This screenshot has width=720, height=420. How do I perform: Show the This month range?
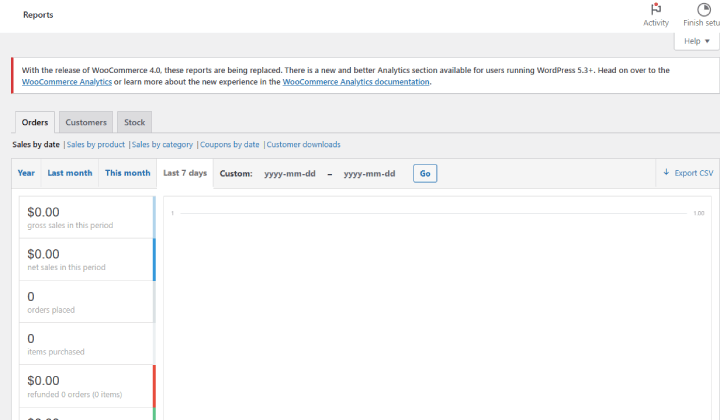[128, 173]
